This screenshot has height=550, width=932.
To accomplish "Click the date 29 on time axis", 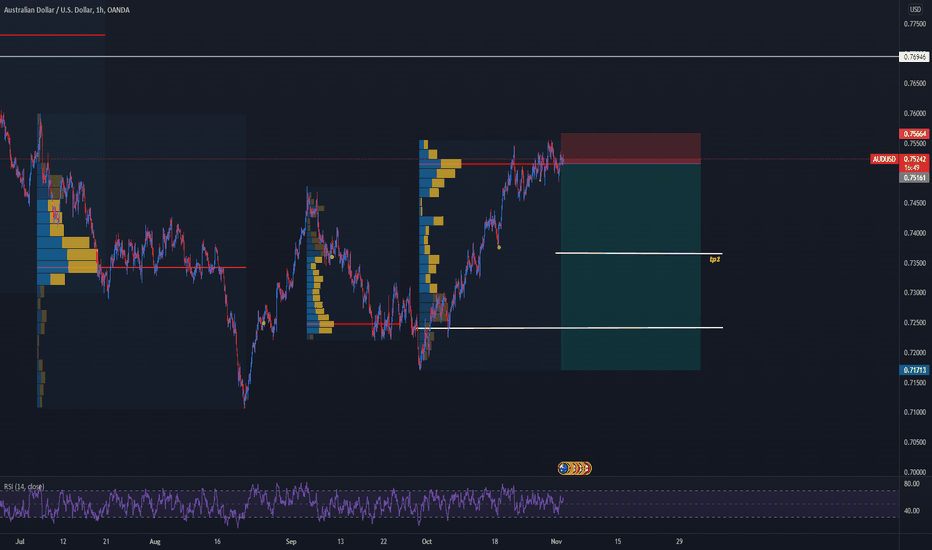I will [x=679, y=542].
